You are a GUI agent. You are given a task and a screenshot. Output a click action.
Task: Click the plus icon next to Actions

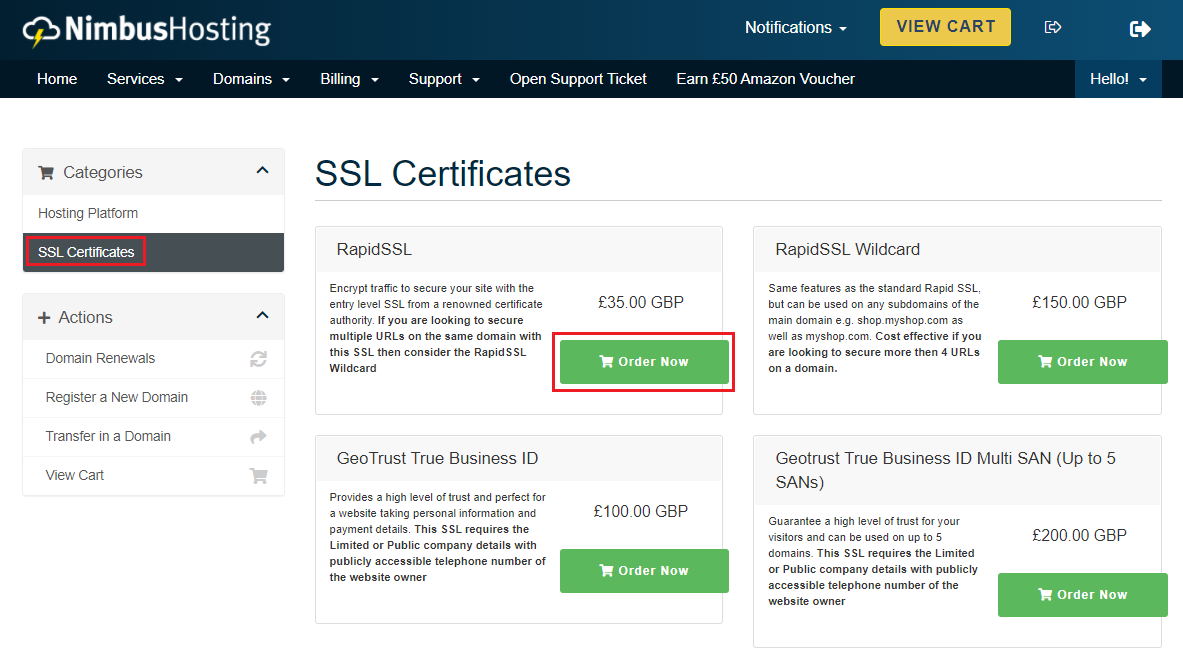pyautogui.click(x=44, y=318)
